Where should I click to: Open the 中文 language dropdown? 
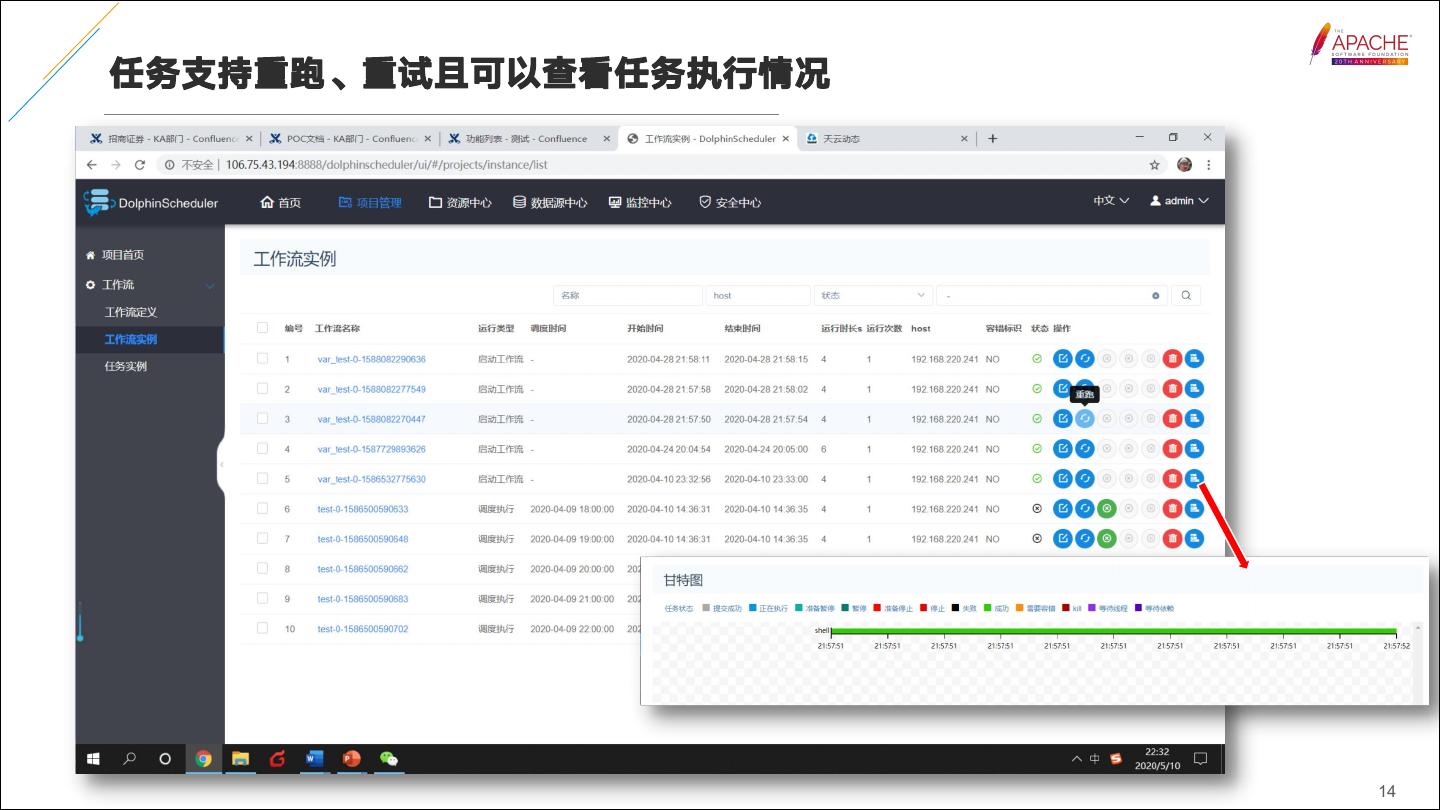coord(1110,201)
